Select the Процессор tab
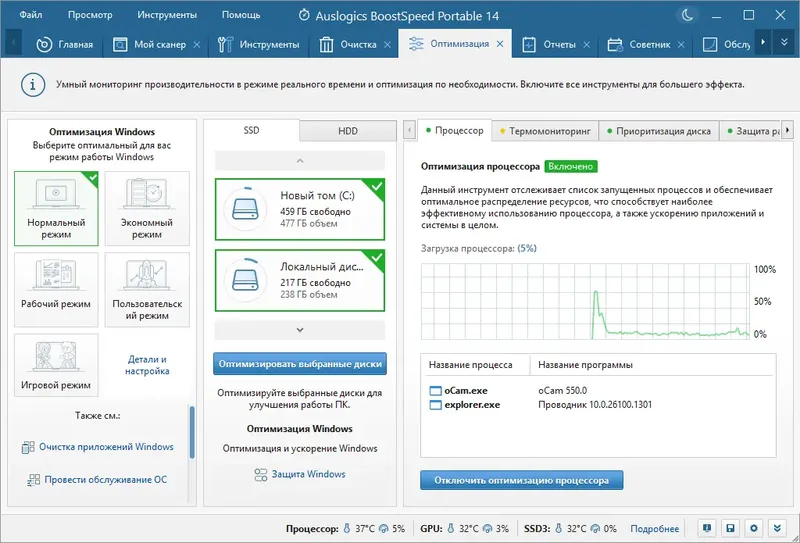Screen dimensions: 800x543 pos(454,131)
